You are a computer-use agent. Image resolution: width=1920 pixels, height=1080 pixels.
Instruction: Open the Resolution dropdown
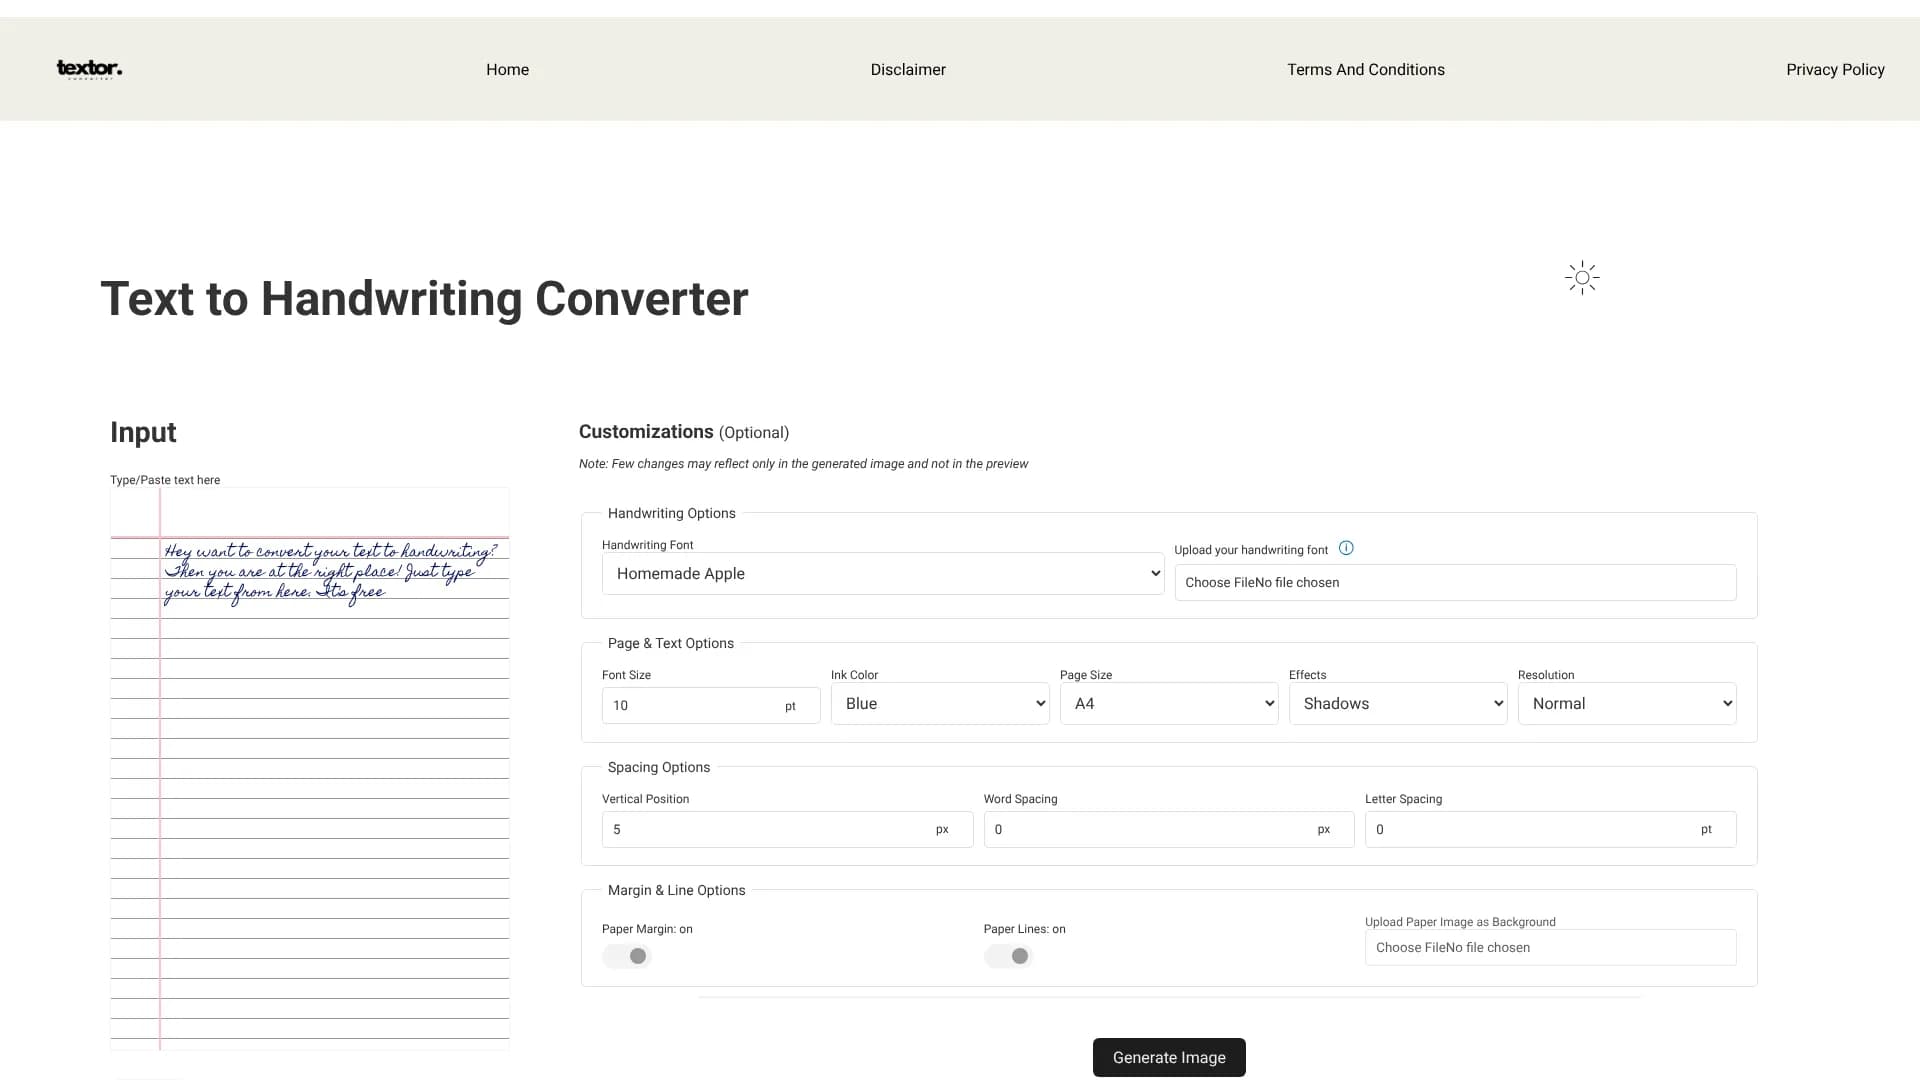tap(1627, 703)
